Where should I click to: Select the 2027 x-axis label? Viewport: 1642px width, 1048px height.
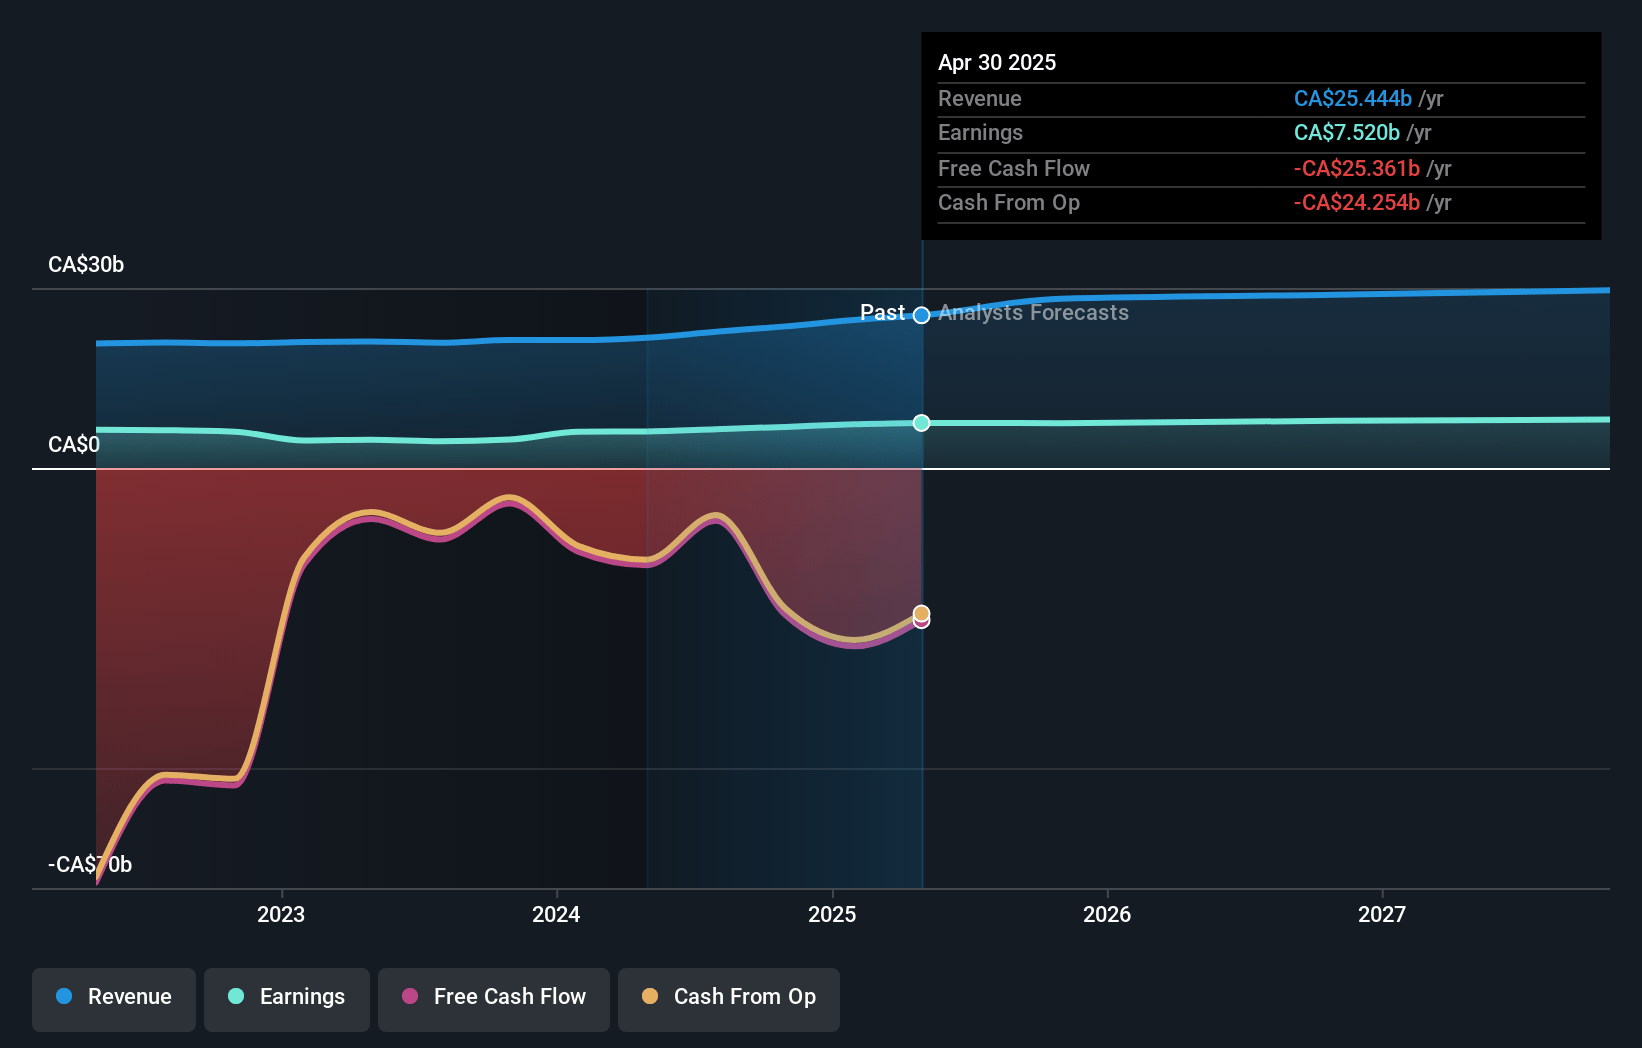click(x=1382, y=915)
